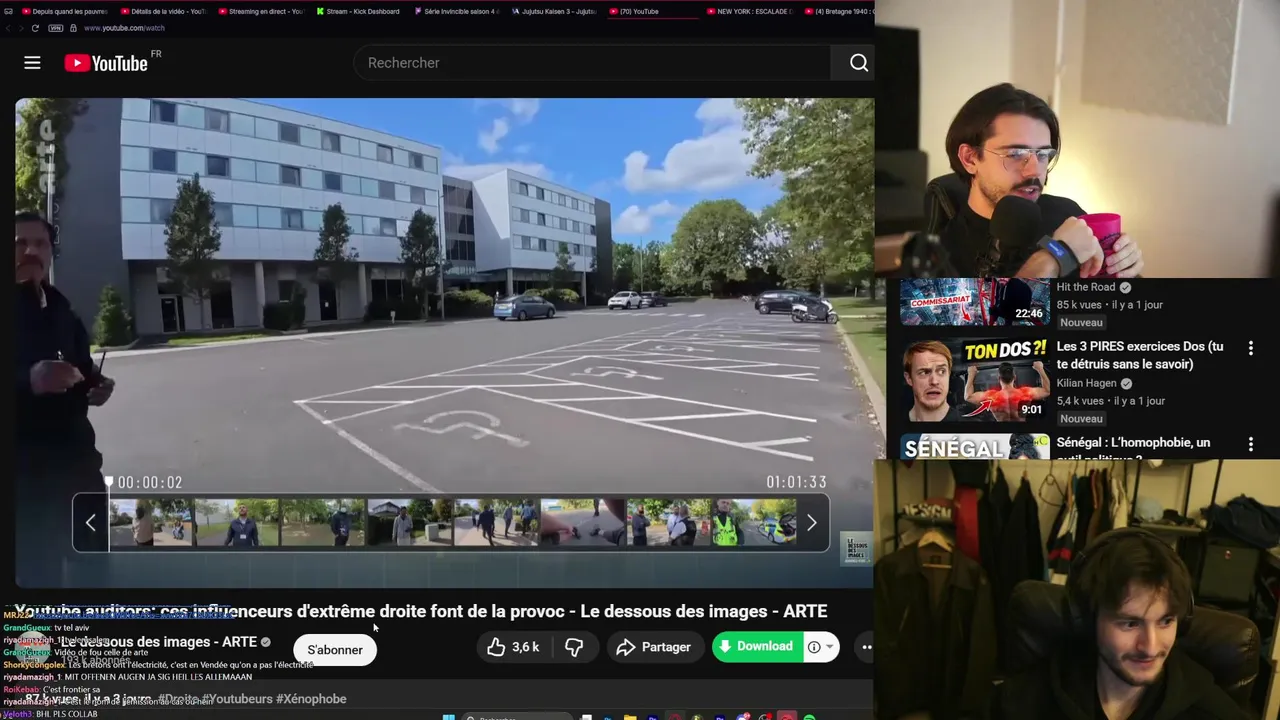Go forward with the browser forward arrow
The height and width of the screenshot is (720, 1280).
pos(22,28)
